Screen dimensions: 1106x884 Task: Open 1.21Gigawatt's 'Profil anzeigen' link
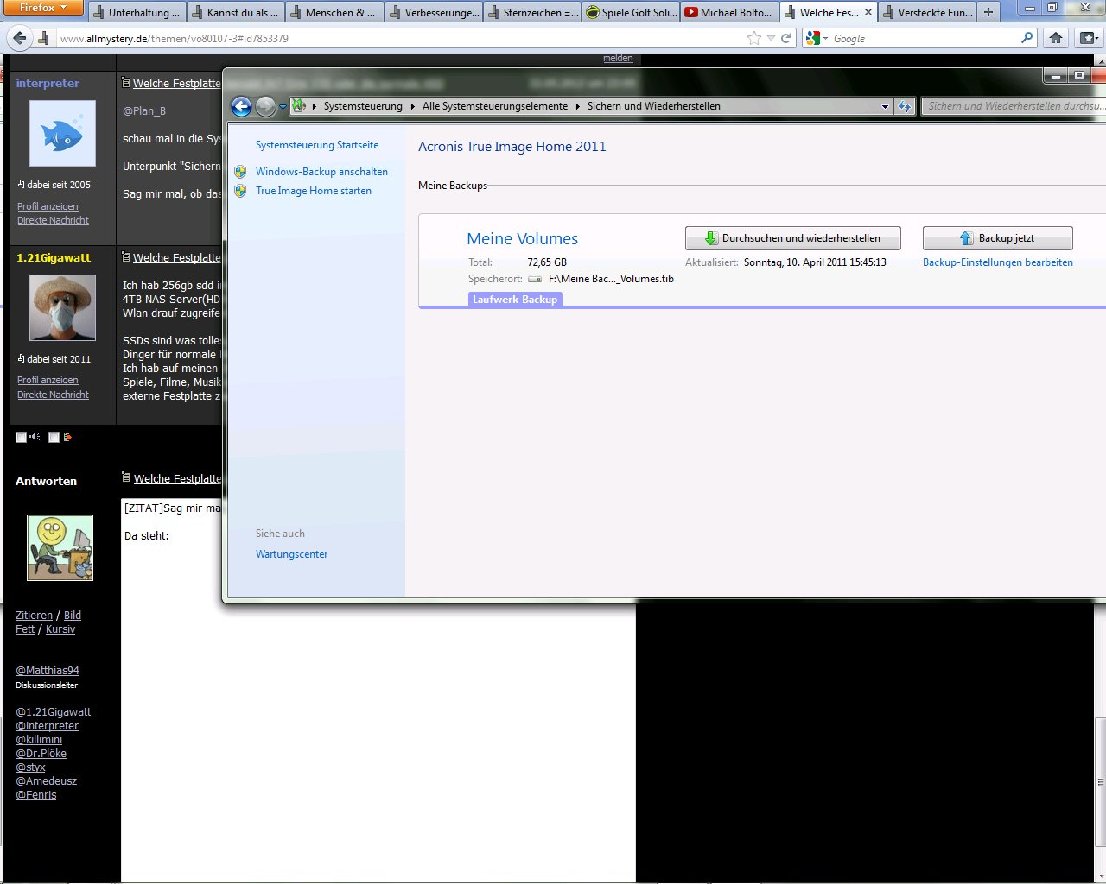[47, 380]
